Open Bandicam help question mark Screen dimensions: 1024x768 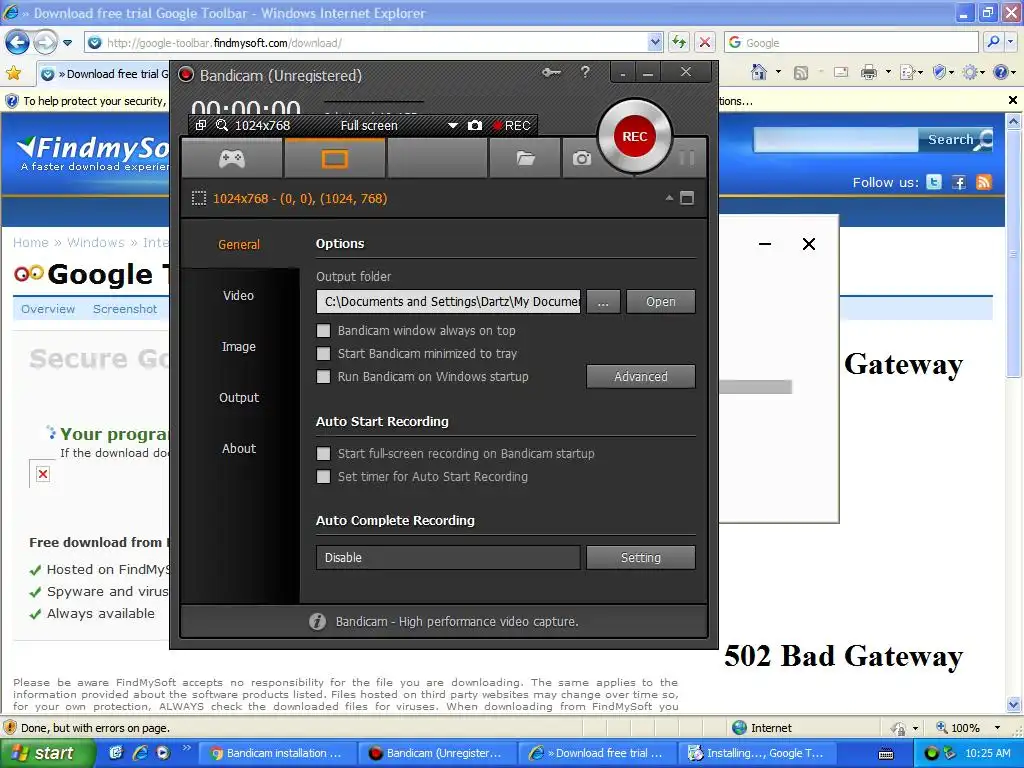tap(585, 72)
